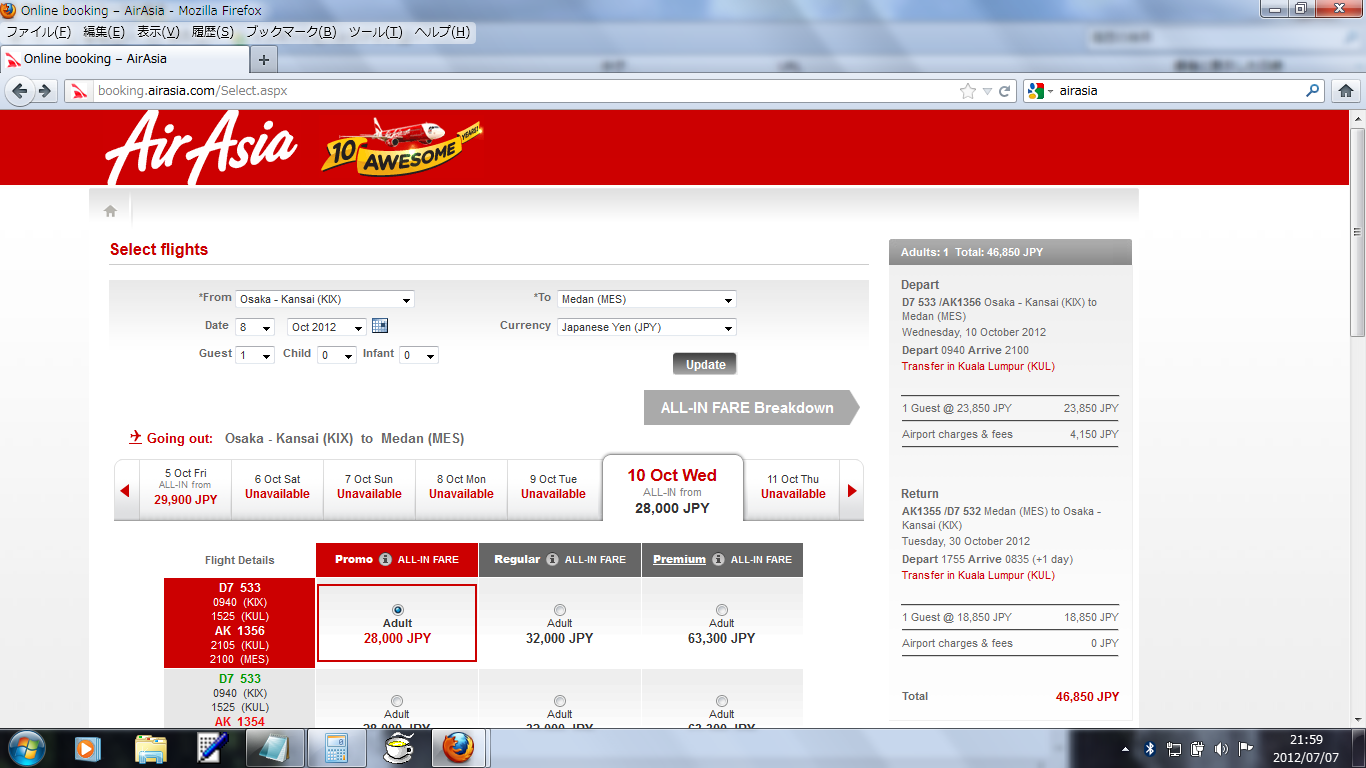Select the 11 Oct Thu date tab
The image size is (1366, 768).
click(x=793, y=490)
